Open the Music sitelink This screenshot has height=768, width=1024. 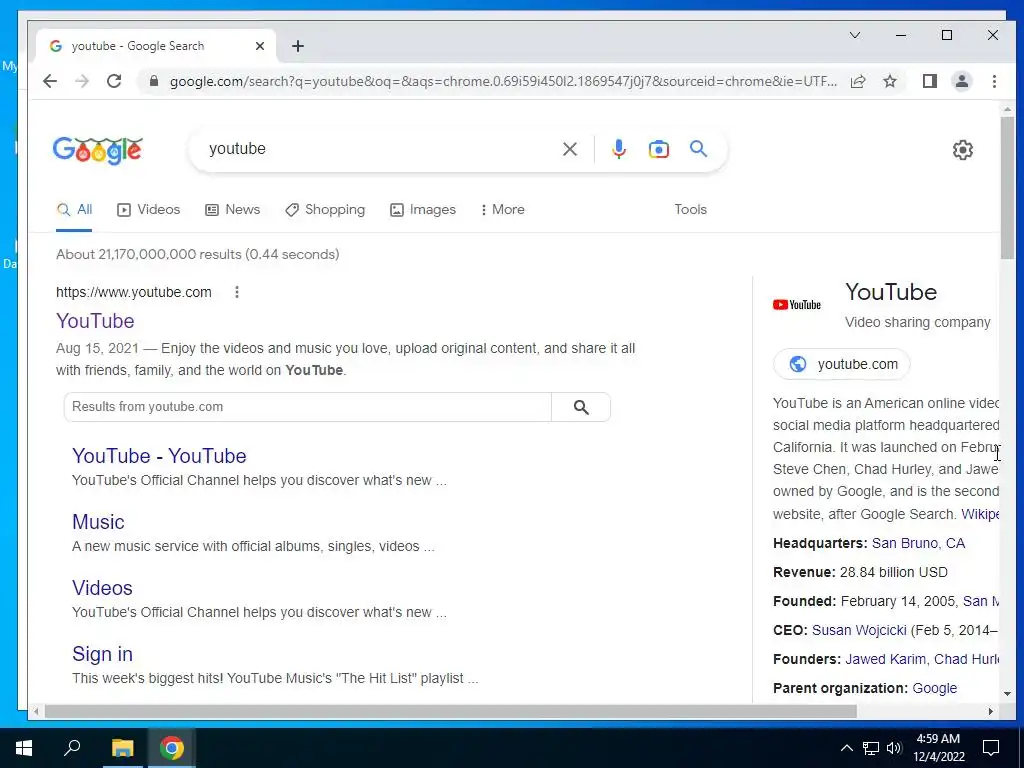[98, 522]
